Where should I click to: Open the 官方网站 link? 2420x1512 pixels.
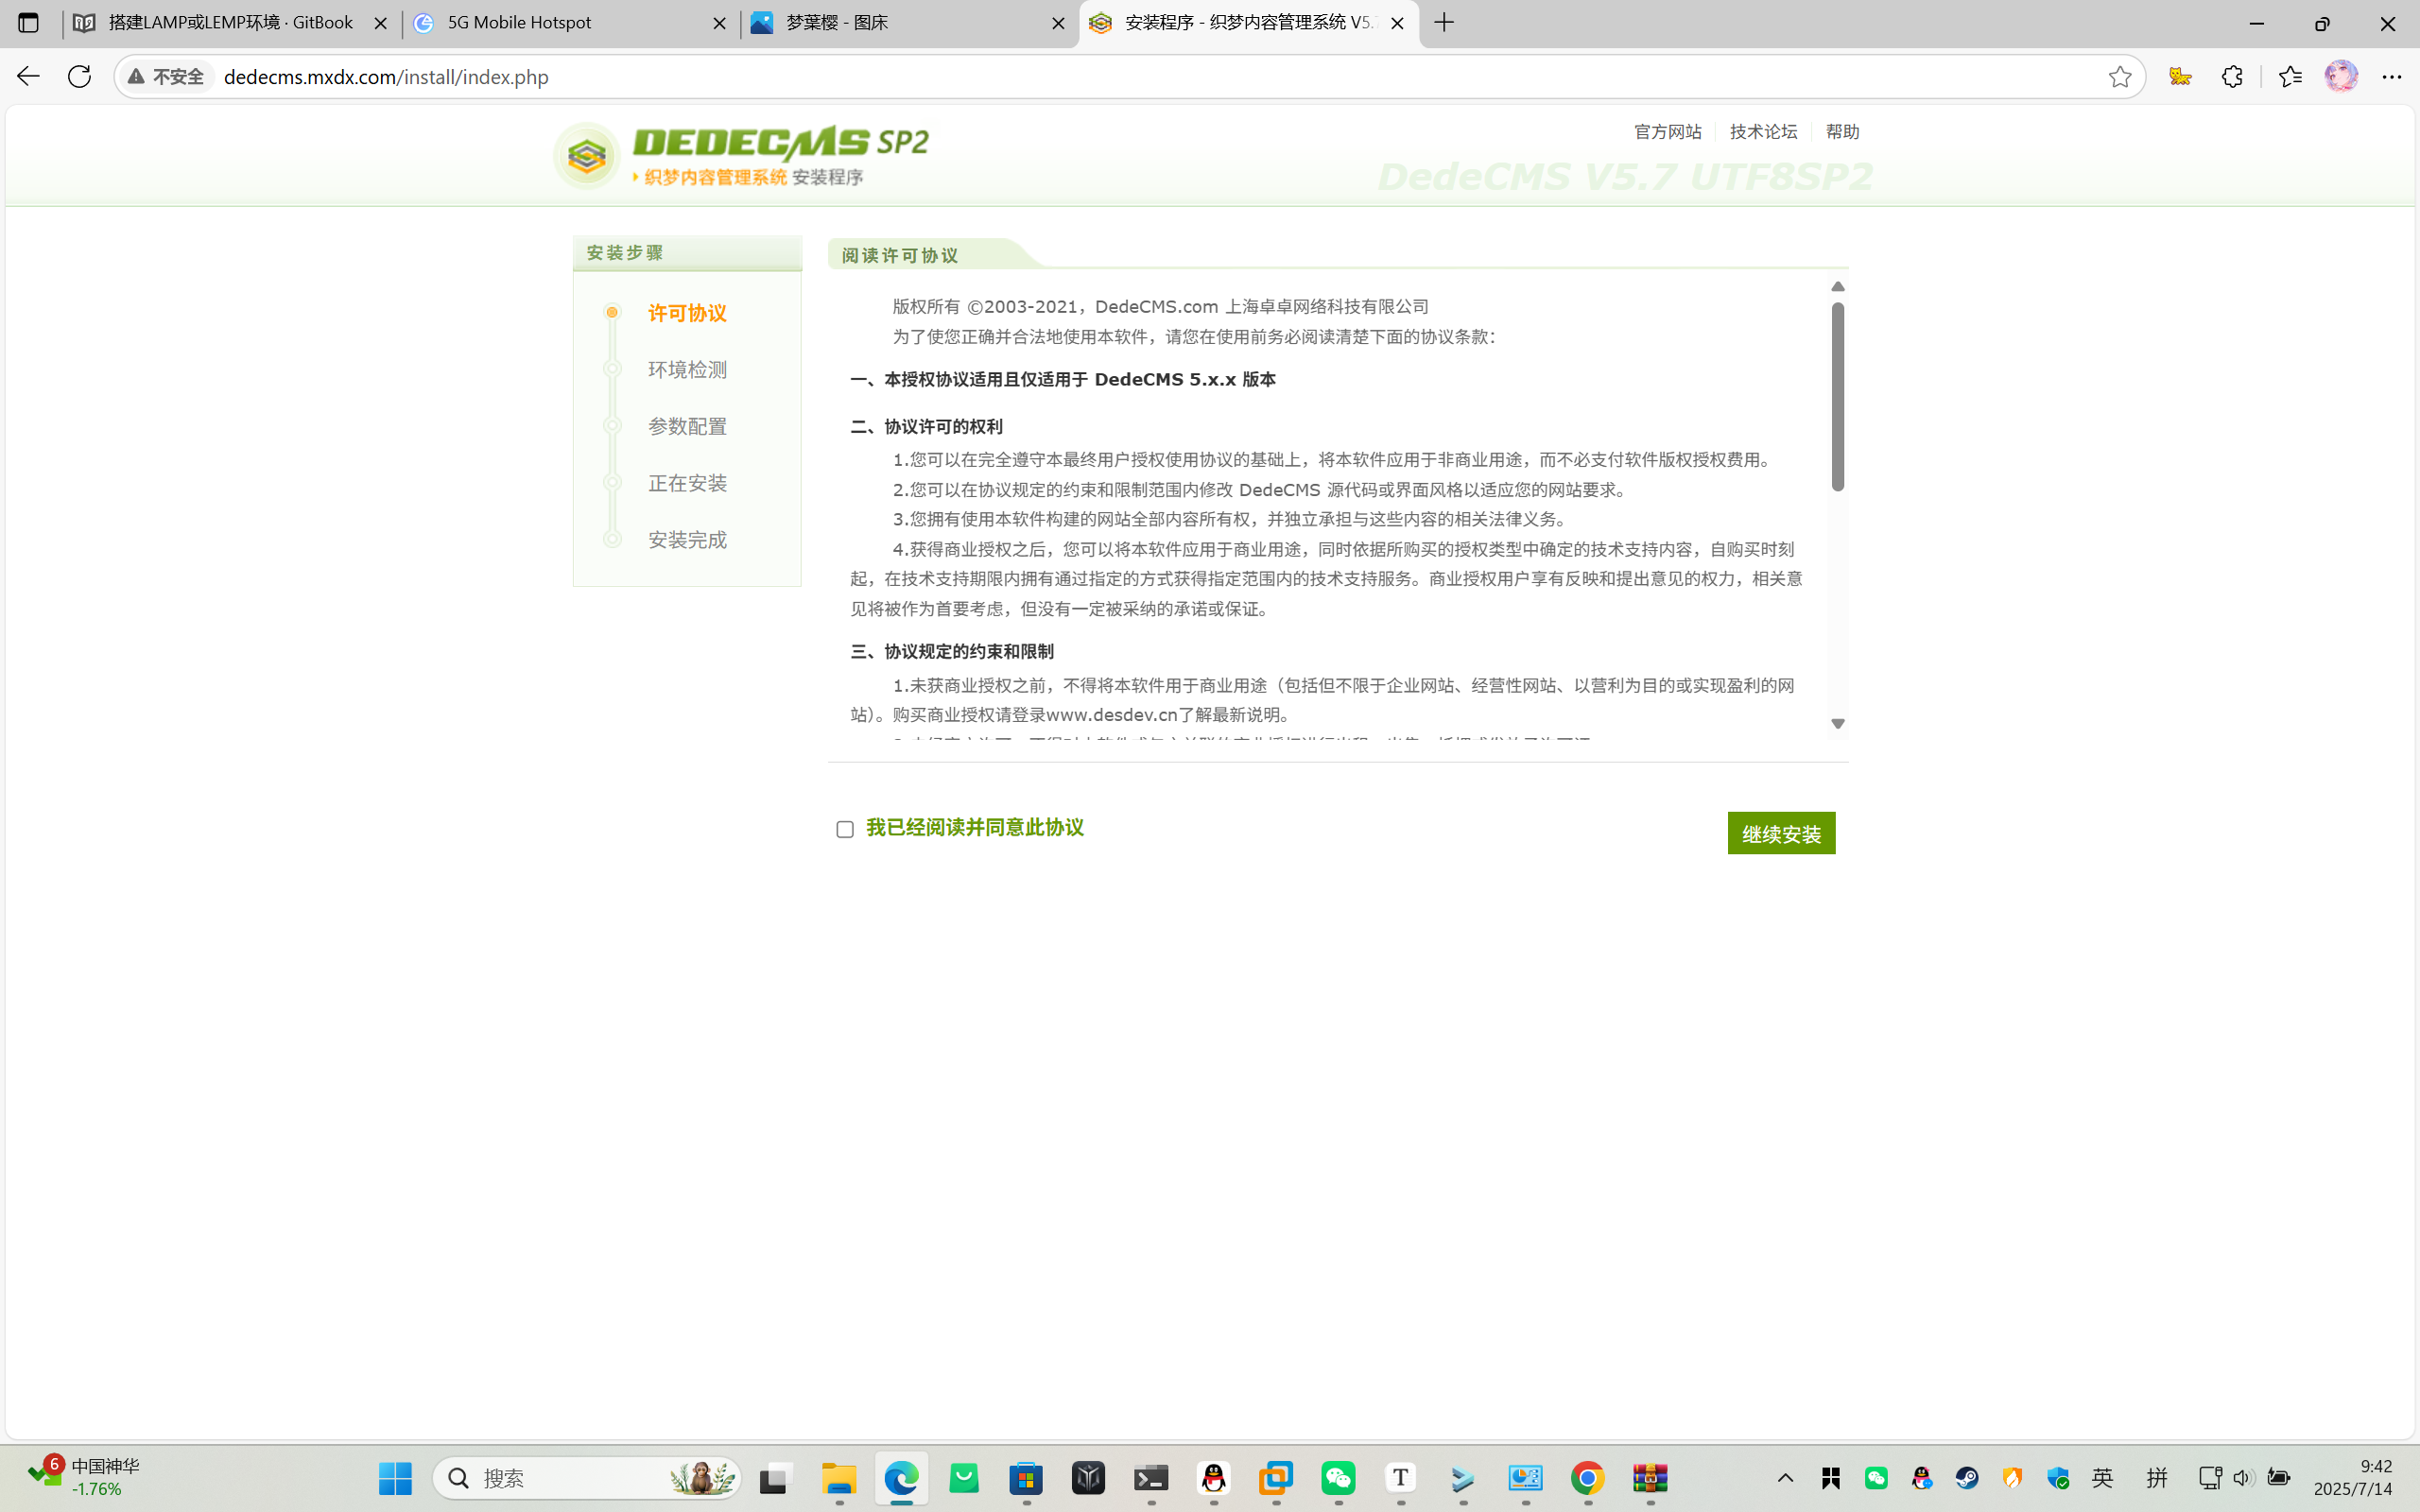[1667, 131]
